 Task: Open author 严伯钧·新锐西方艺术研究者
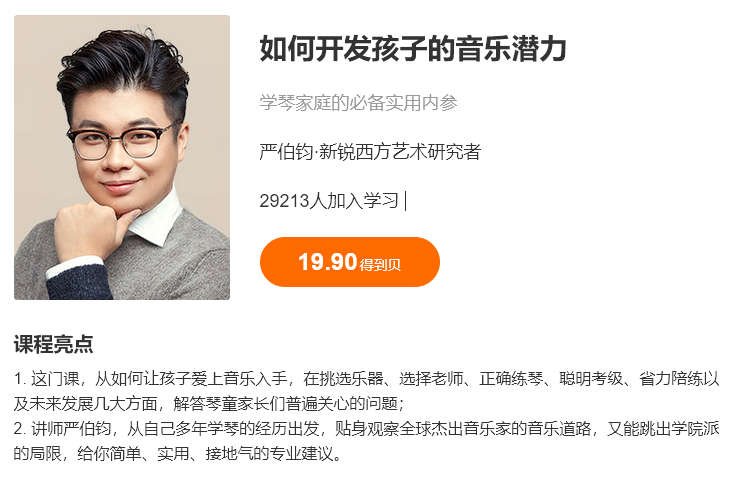370,152
